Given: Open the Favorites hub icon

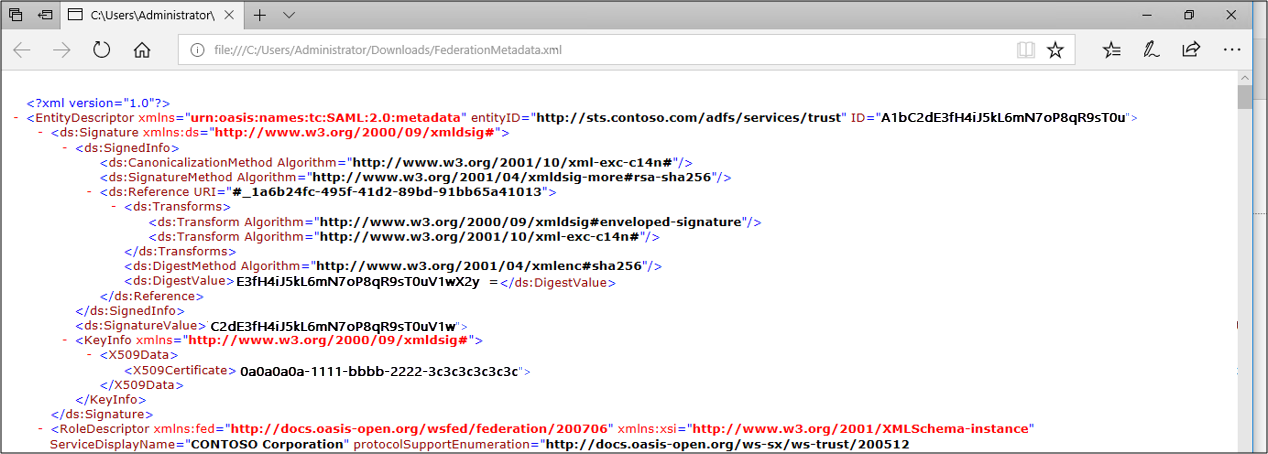Looking at the screenshot, I should [x=1112, y=50].
